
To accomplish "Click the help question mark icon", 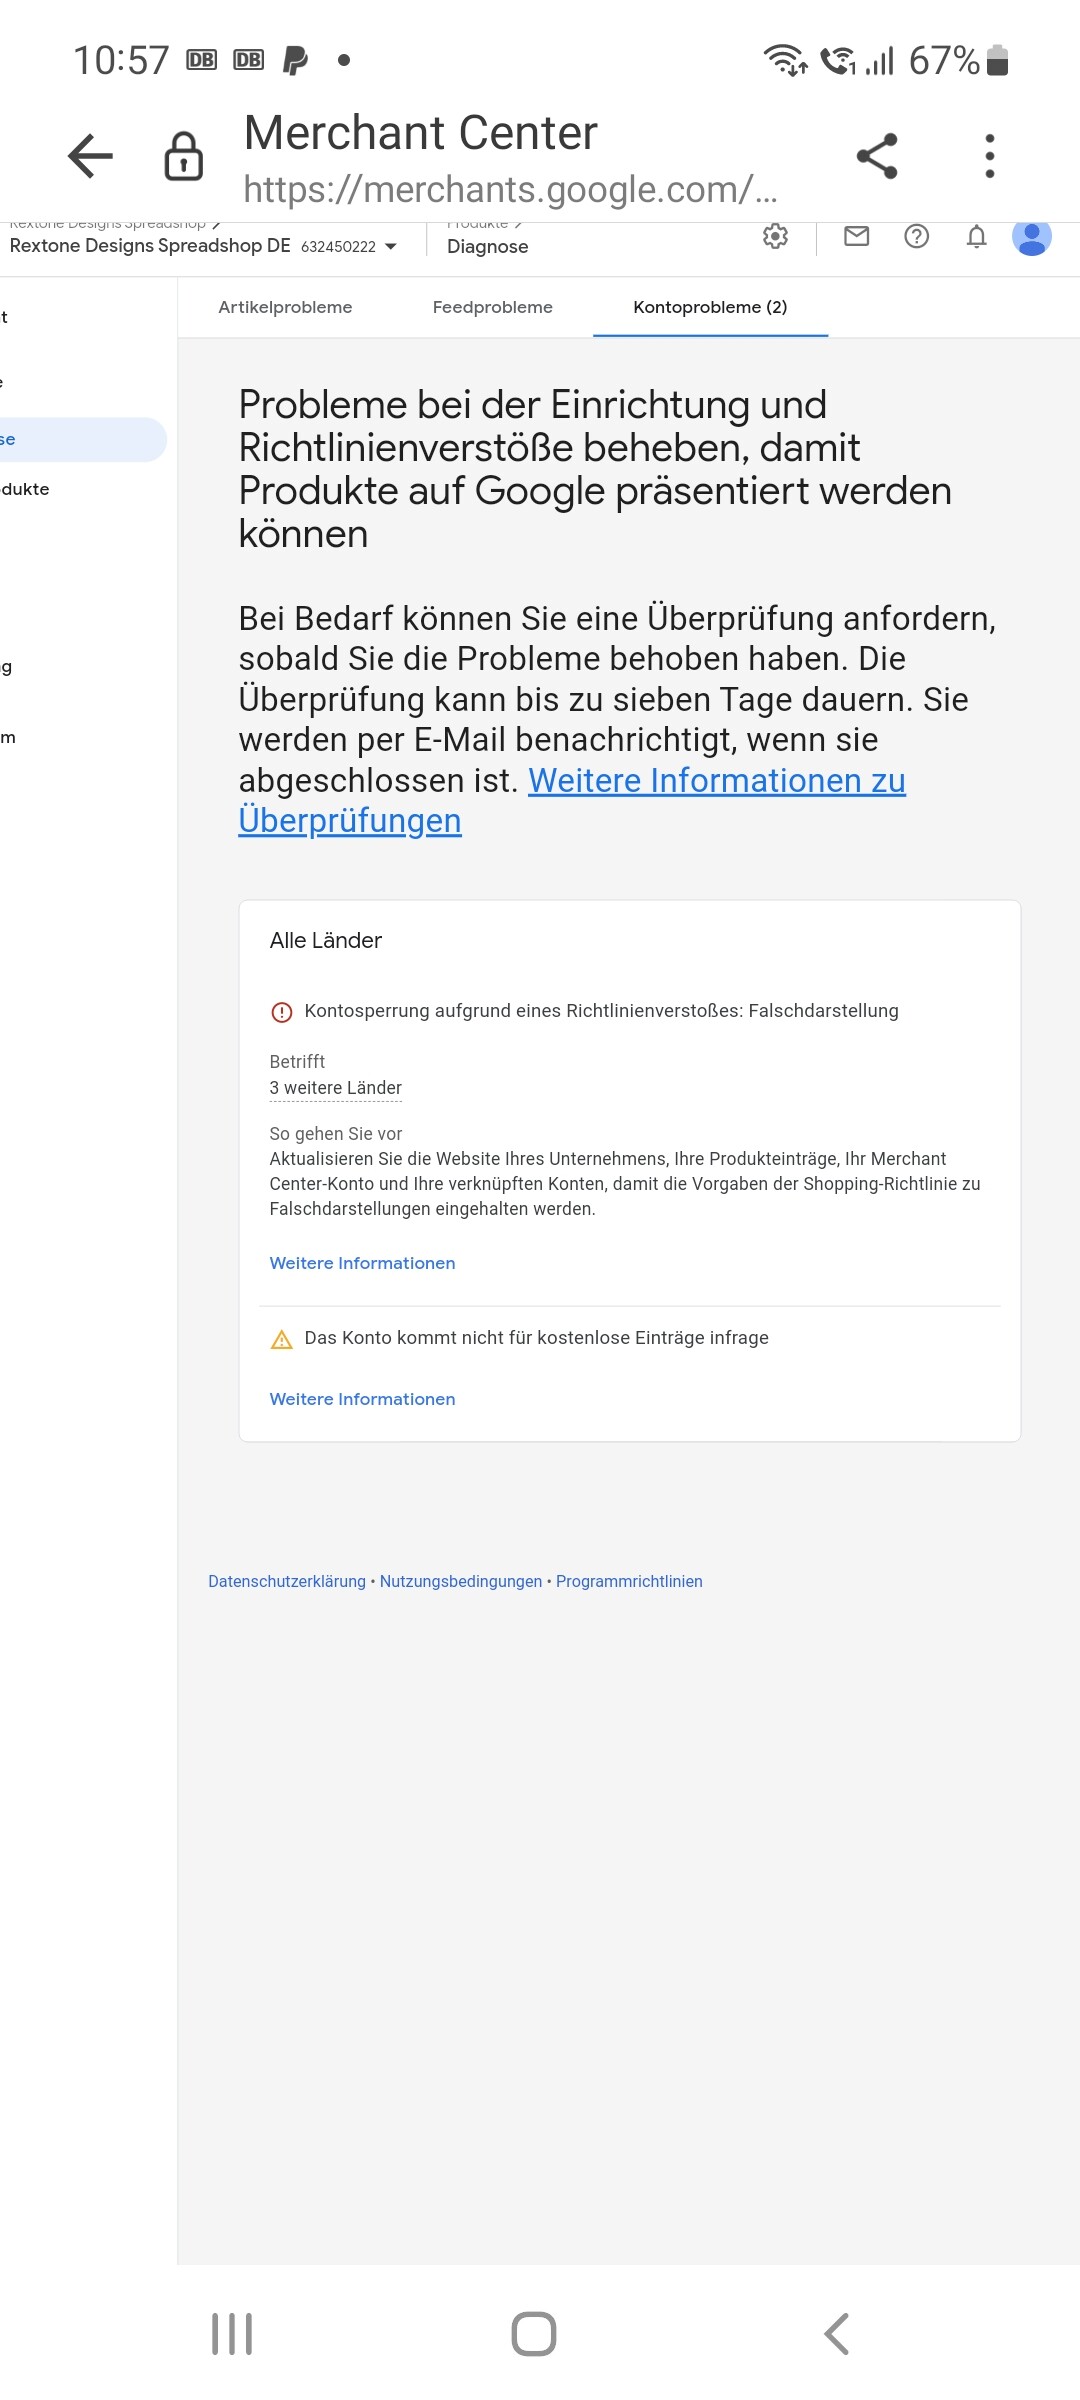I will coord(916,237).
